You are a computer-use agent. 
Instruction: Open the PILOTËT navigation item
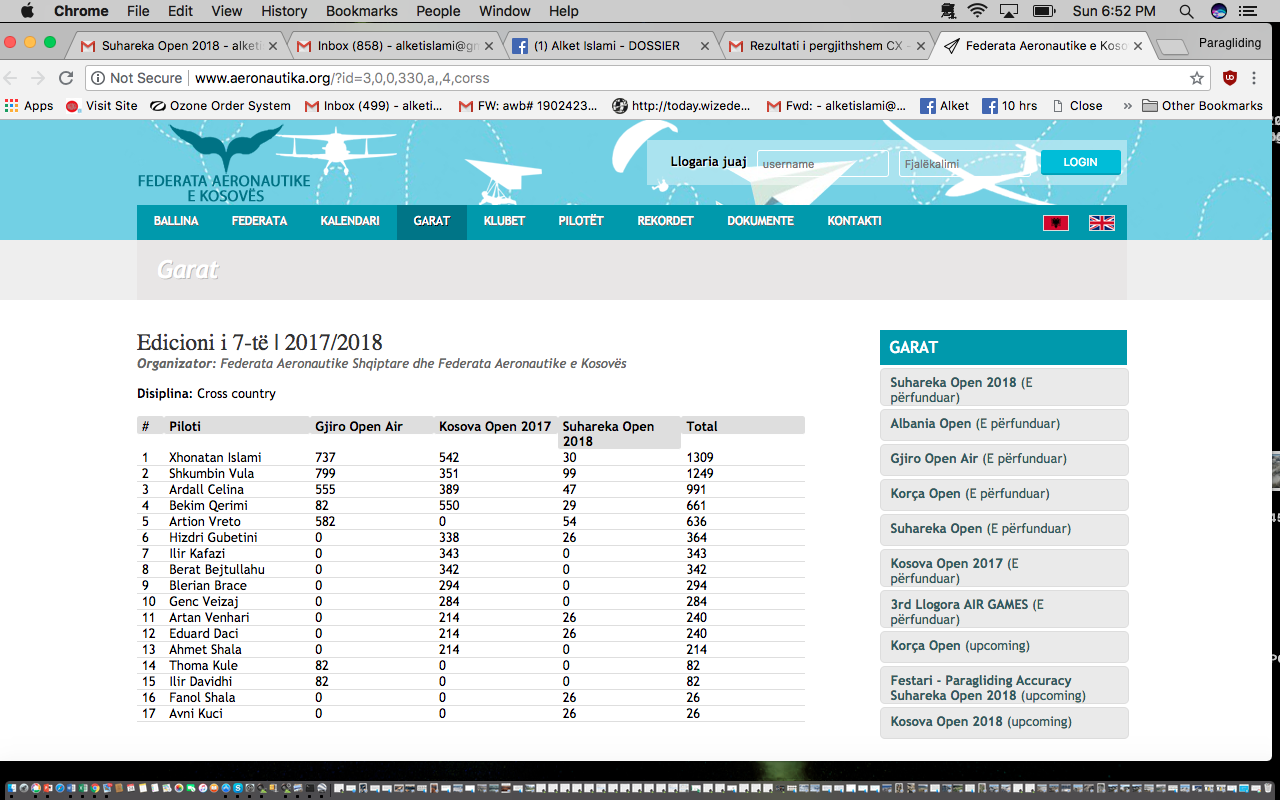point(581,221)
